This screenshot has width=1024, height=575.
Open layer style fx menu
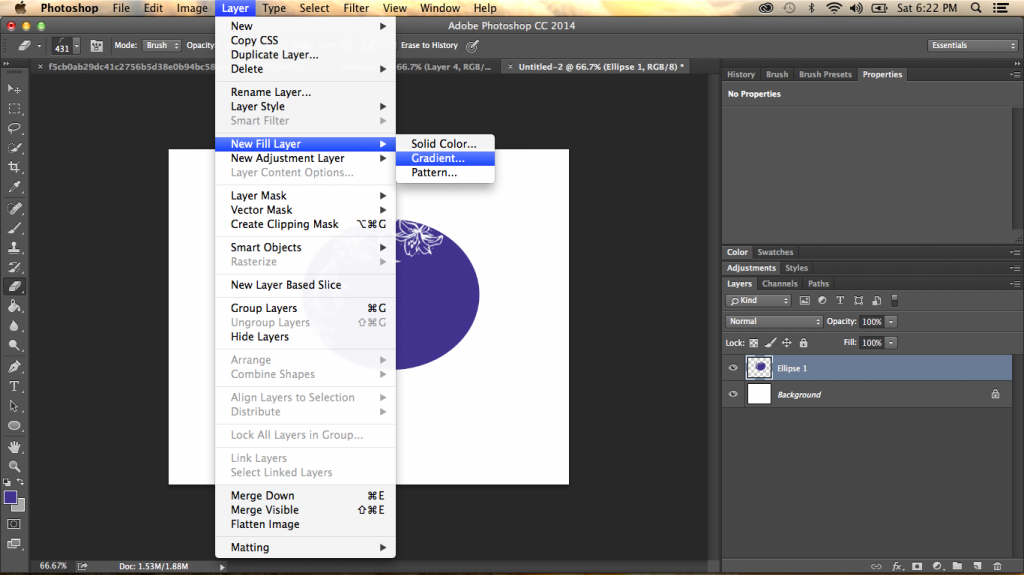point(897,566)
